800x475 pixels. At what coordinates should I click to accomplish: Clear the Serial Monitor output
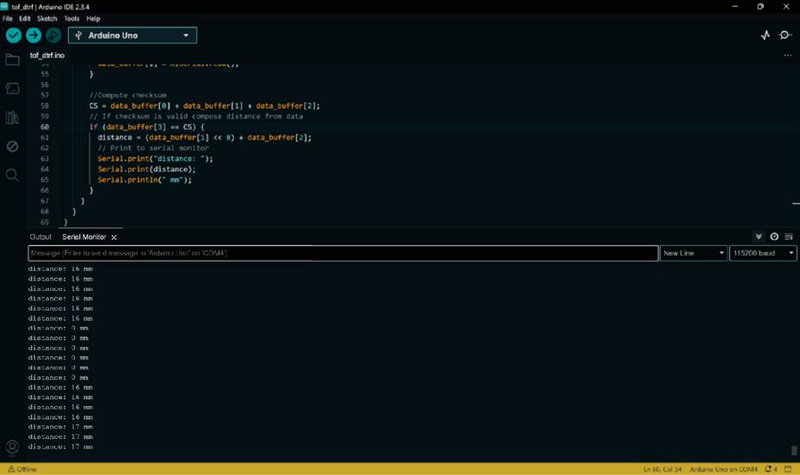789,237
